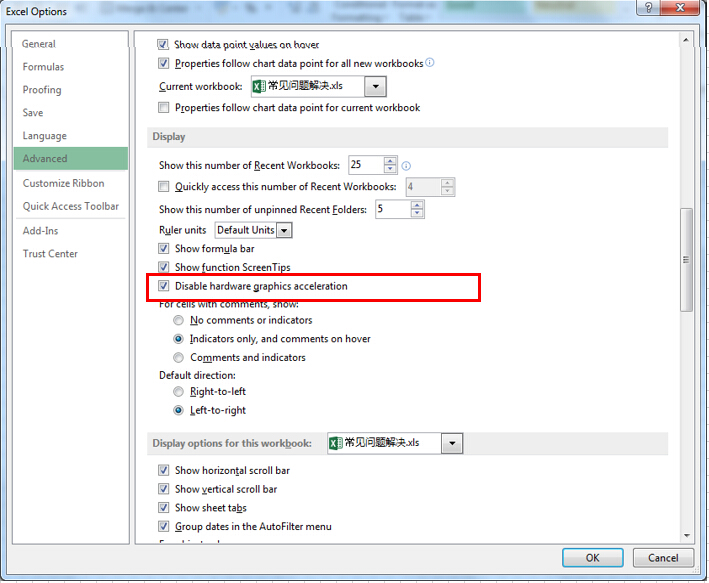
Task: Enable Quickly access this number of Recent Workbooks
Action: [163, 186]
